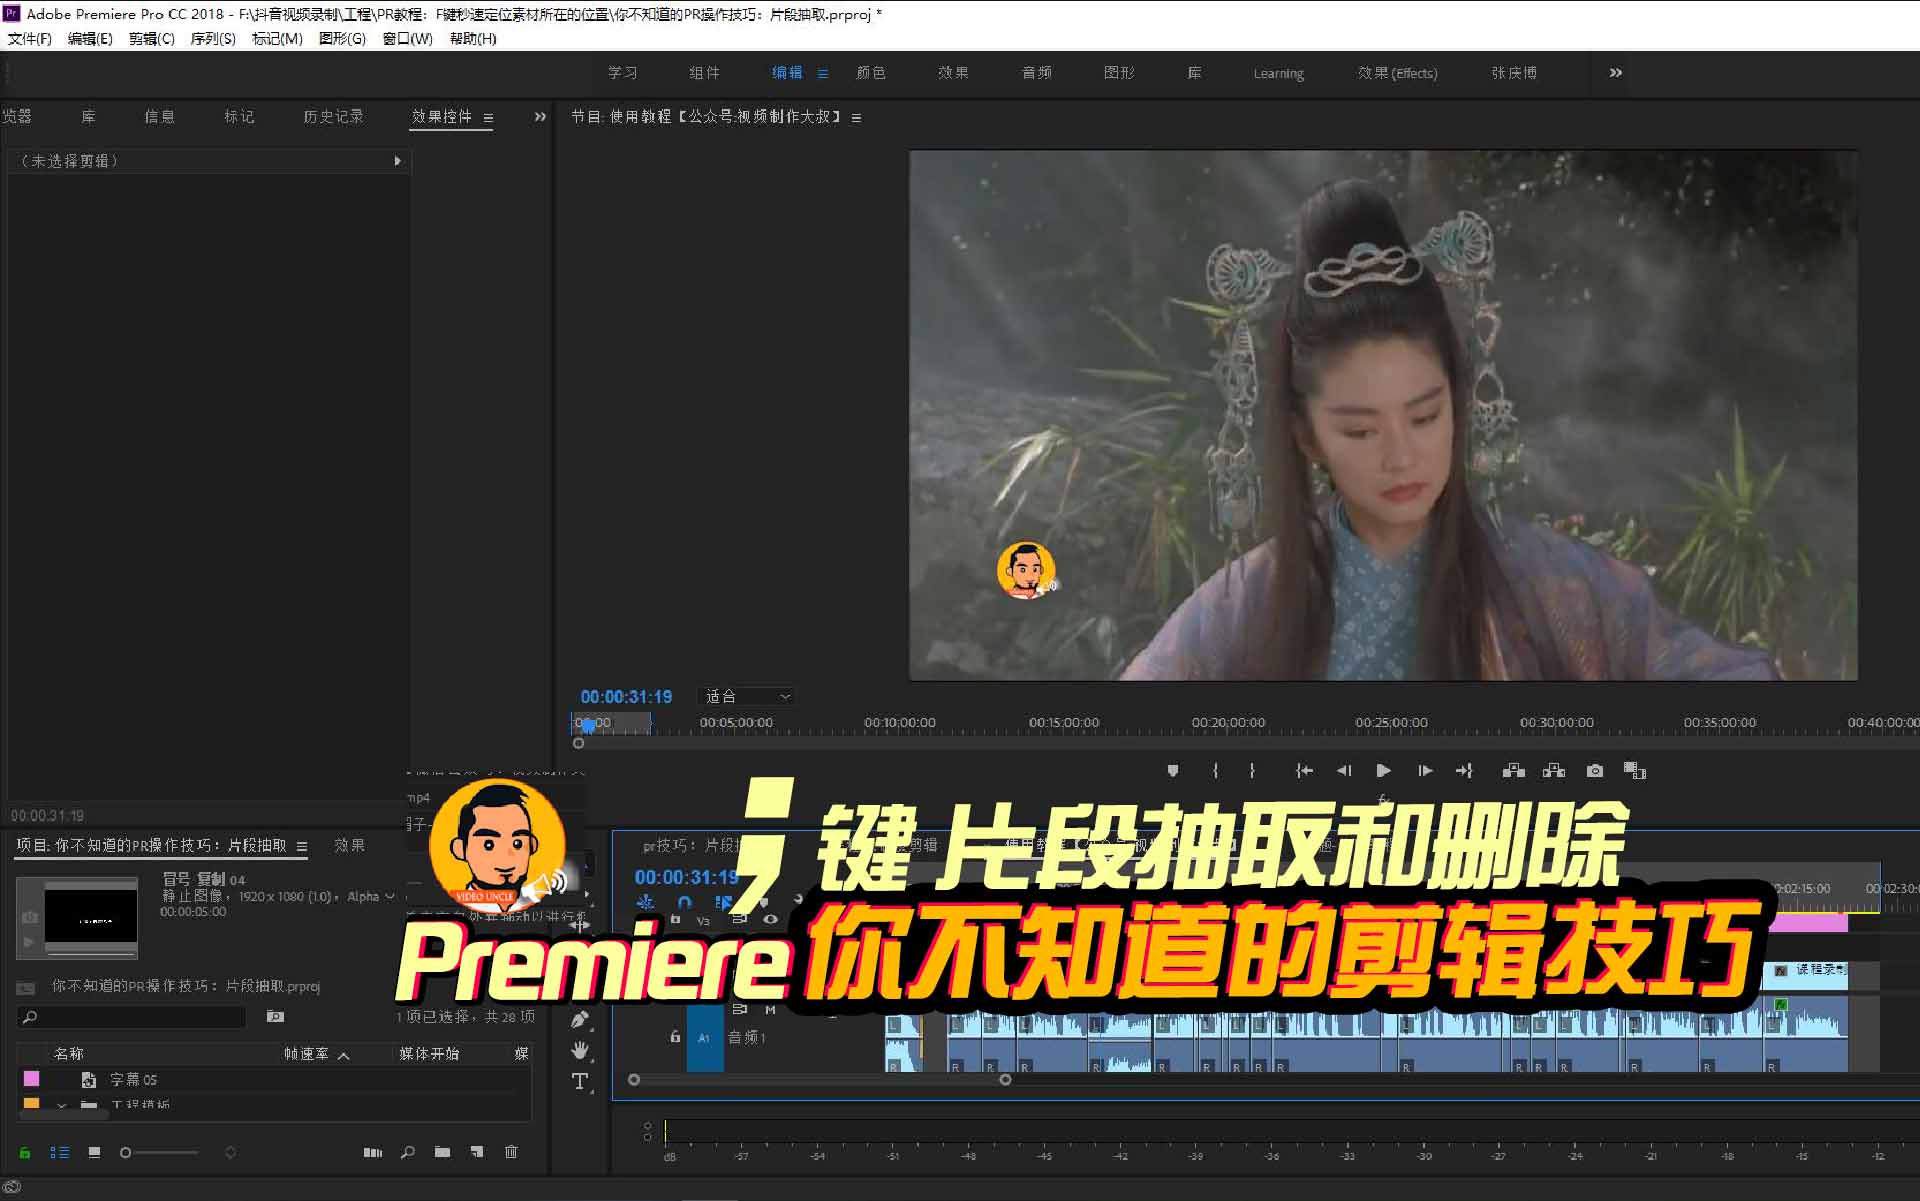Click the Project panel preview thumbnail
The image size is (1920, 1201).
click(77, 917)
